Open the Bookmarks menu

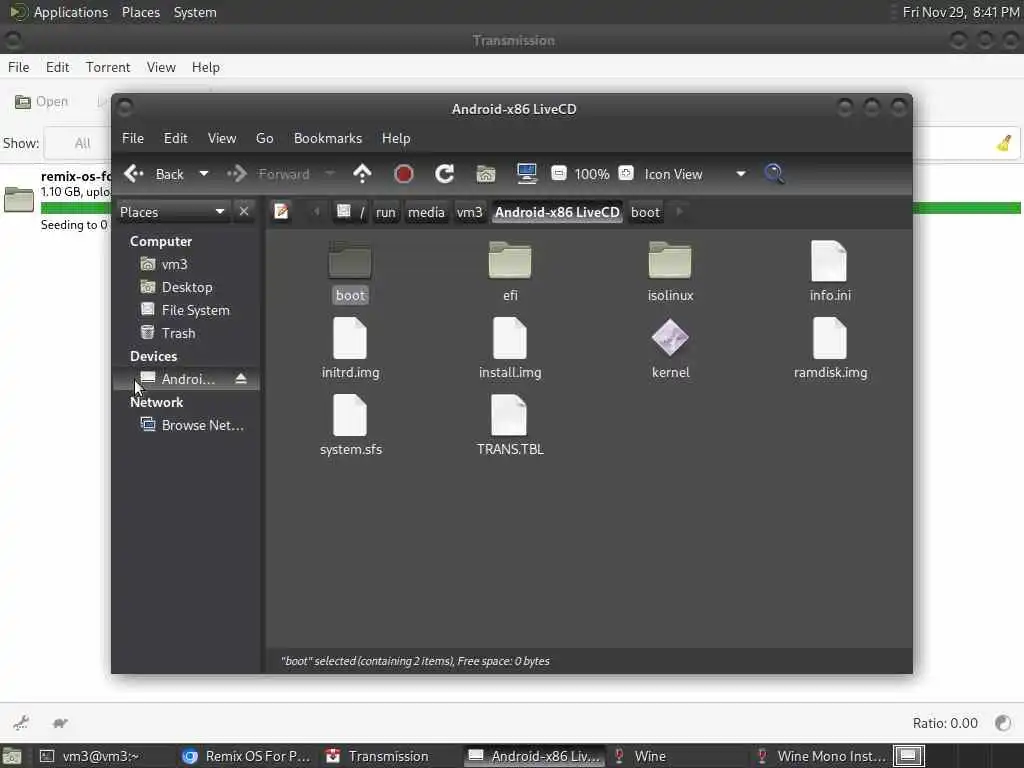328,138
